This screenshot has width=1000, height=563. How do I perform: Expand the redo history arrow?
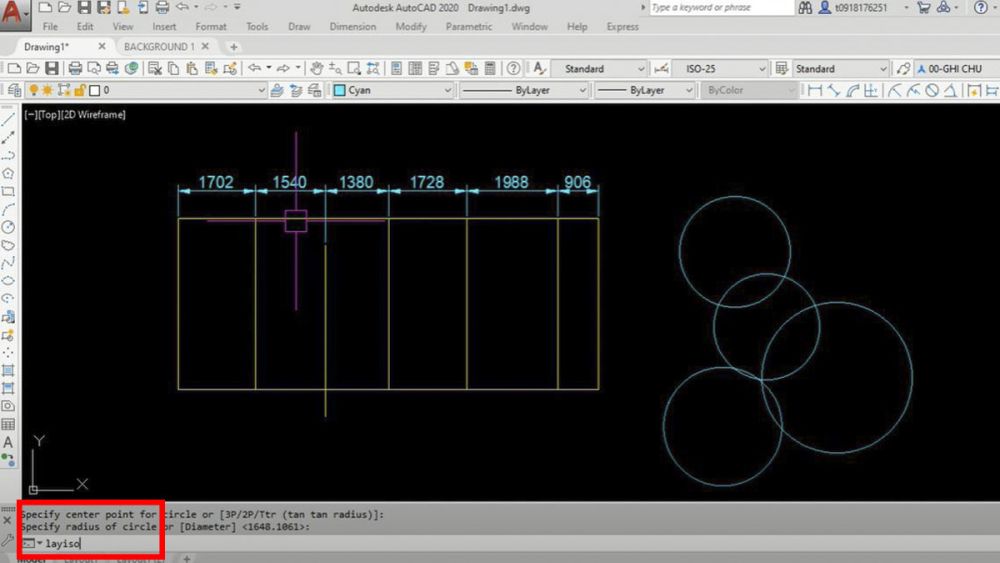pos(297,68)
